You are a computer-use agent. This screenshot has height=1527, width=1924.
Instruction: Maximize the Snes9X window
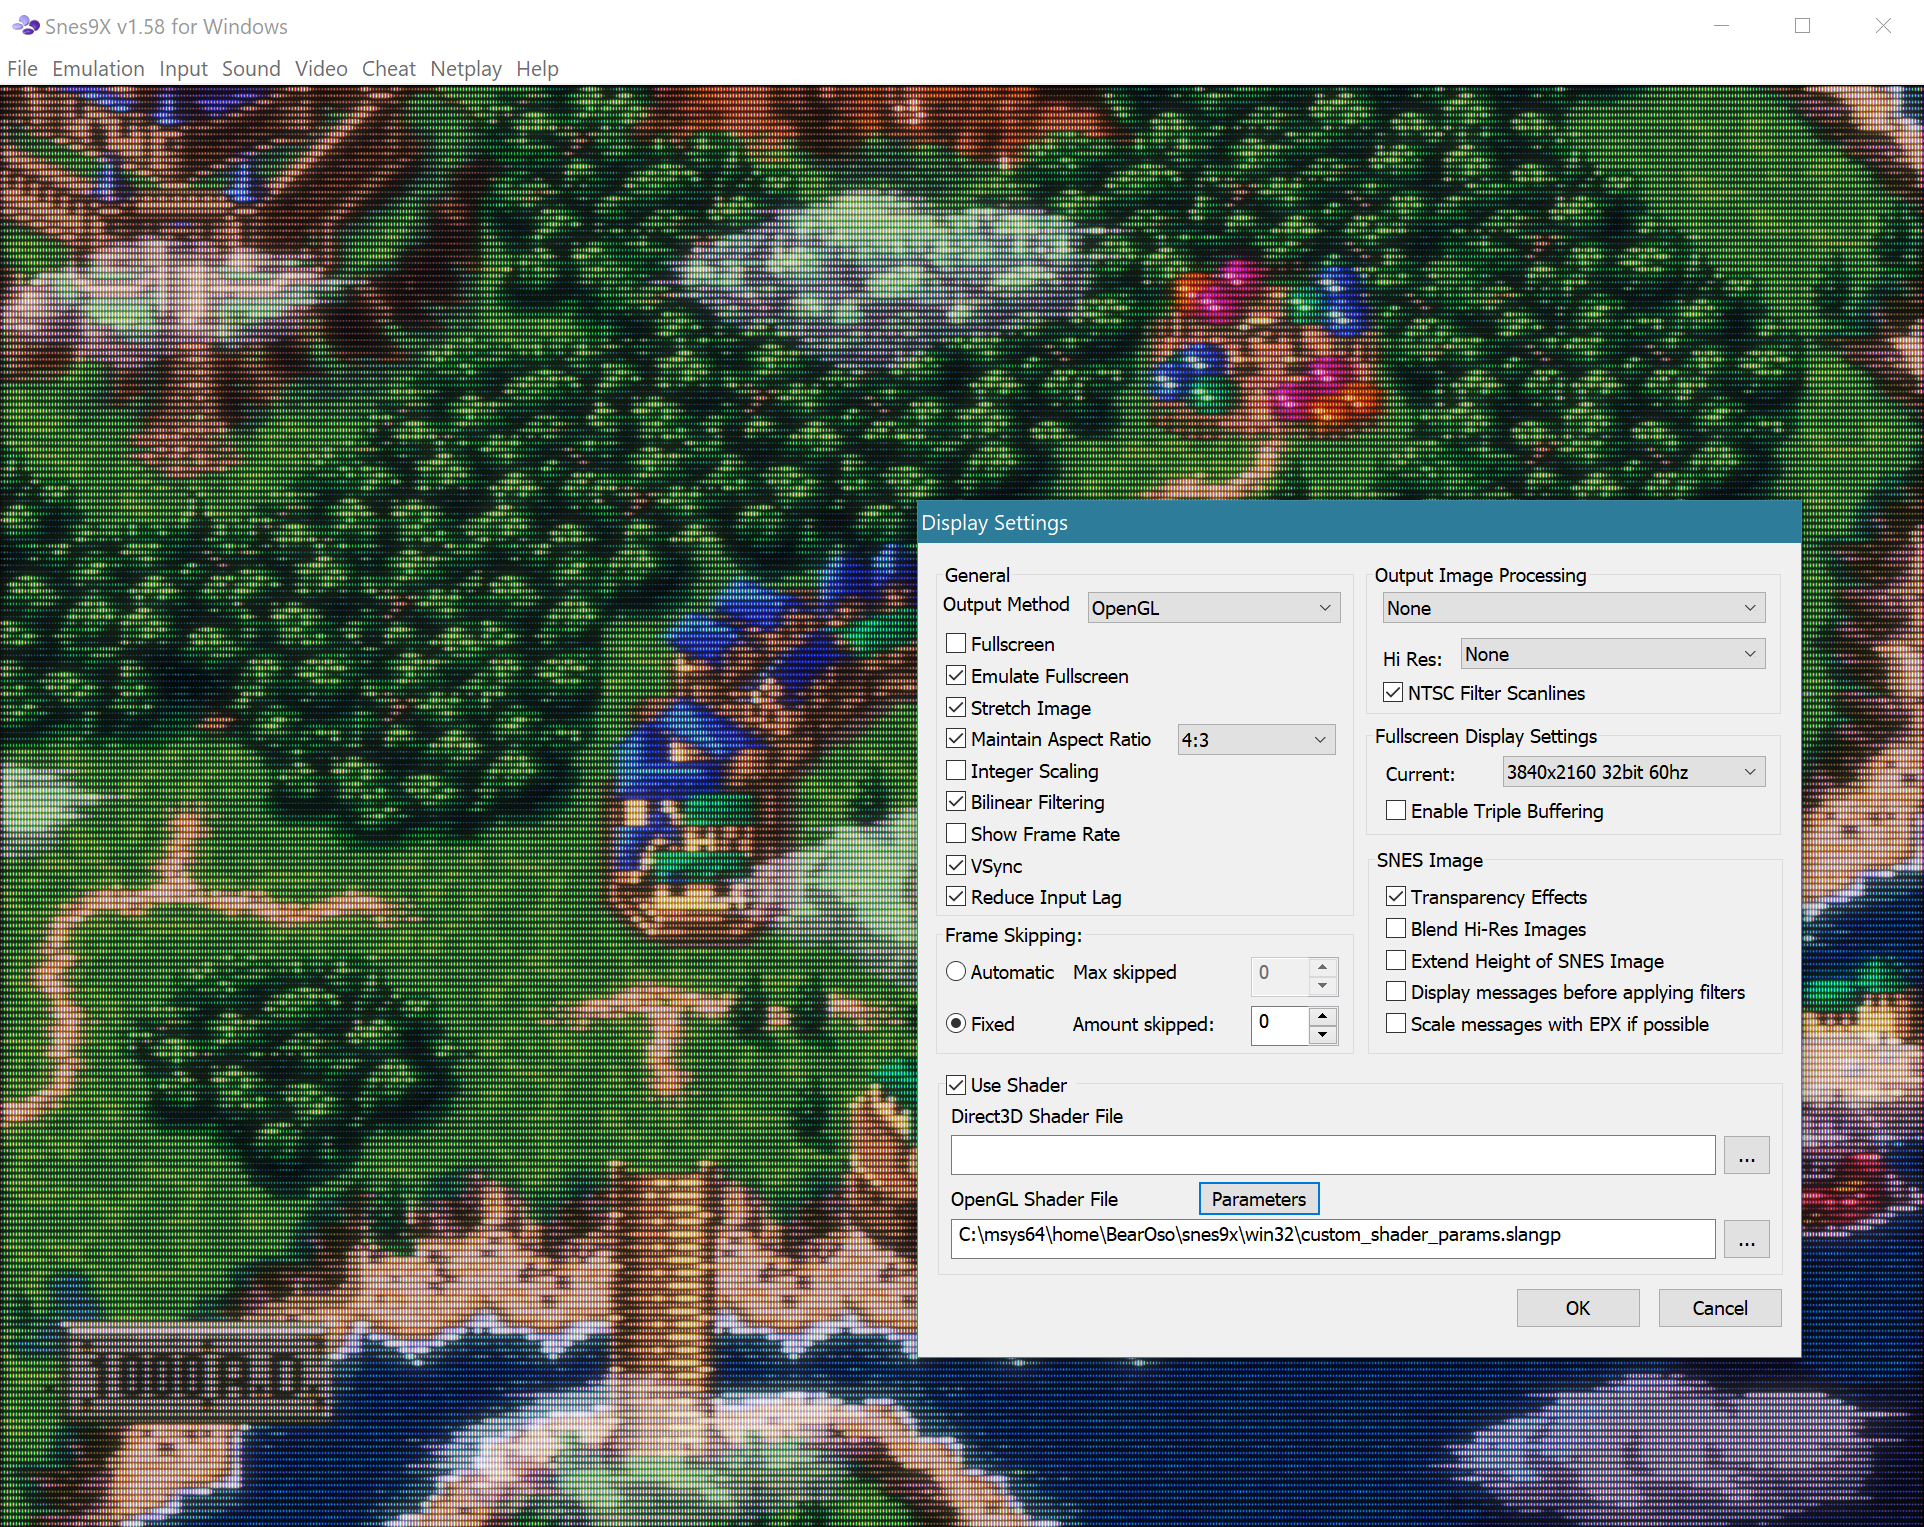pyautogui.click(x=1802, y=26)
